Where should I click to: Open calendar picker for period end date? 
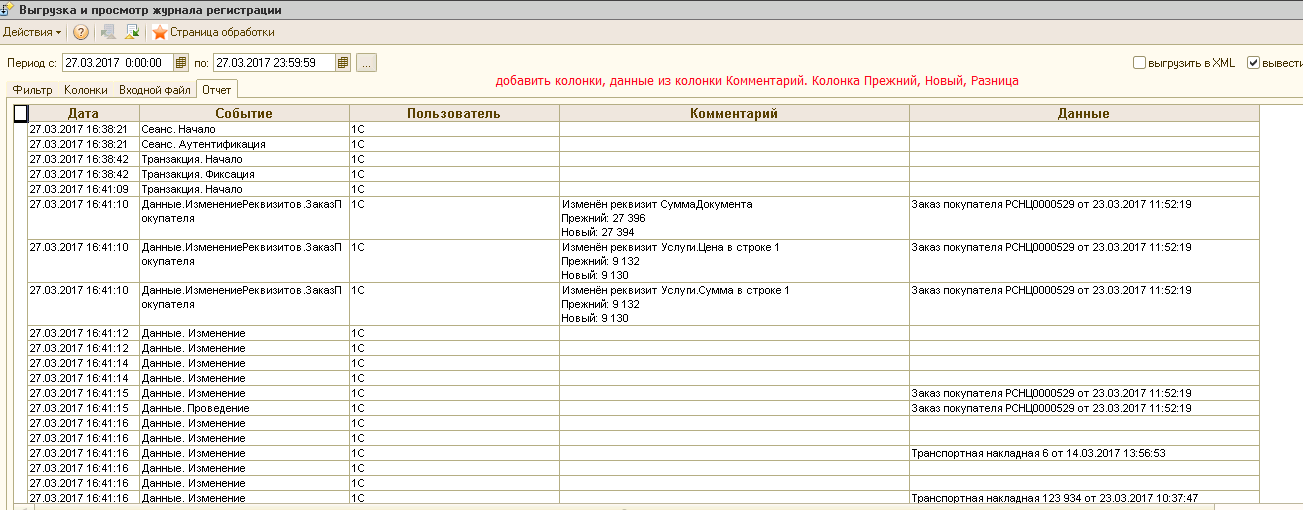coord(343,63)
